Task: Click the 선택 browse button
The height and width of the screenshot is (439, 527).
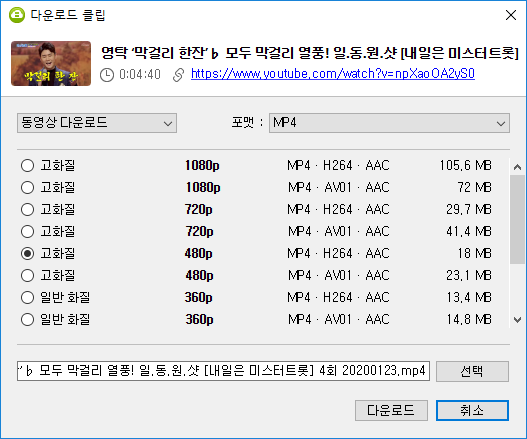Action: 472,371
